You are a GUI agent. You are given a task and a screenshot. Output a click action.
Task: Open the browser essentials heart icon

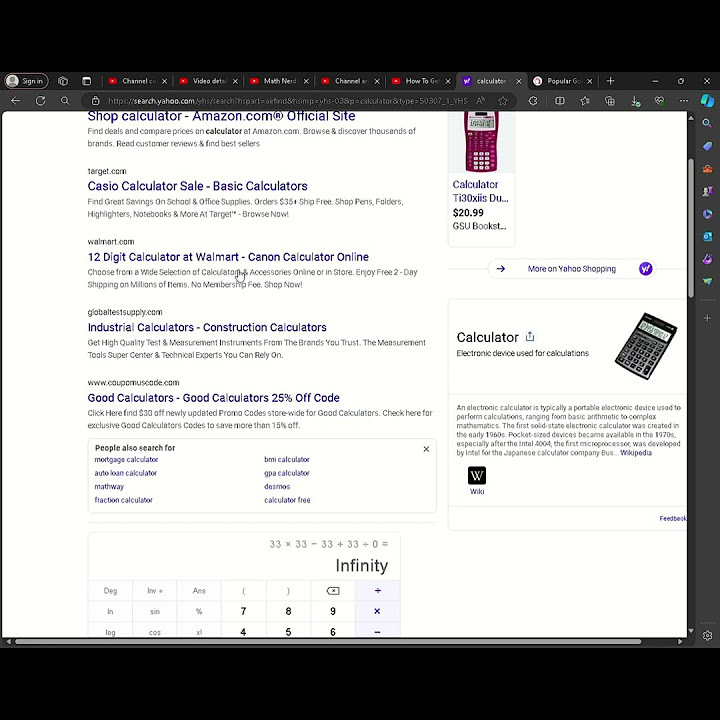[x=659, y=101]
